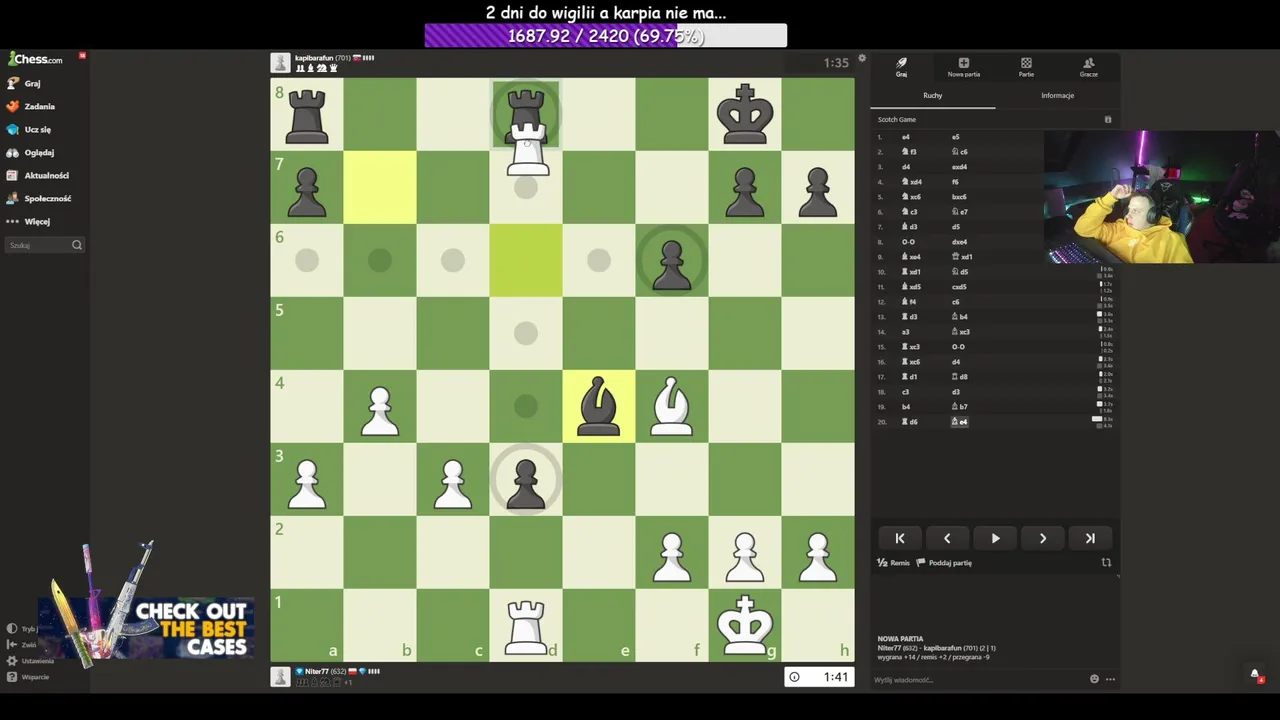Step back one move
1280x720 pixels.
[947, 538]
